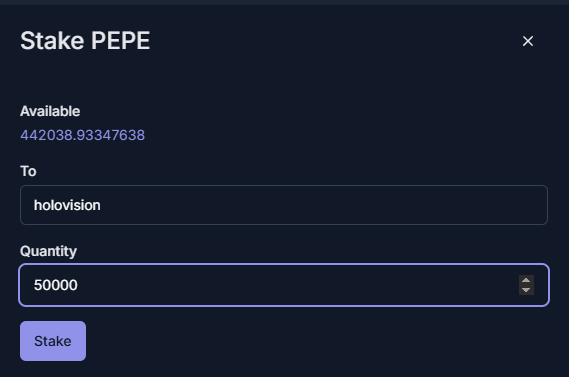569x377 pixels.
Task: Select the quantity spinner control
Action: [x=526, y=285]
